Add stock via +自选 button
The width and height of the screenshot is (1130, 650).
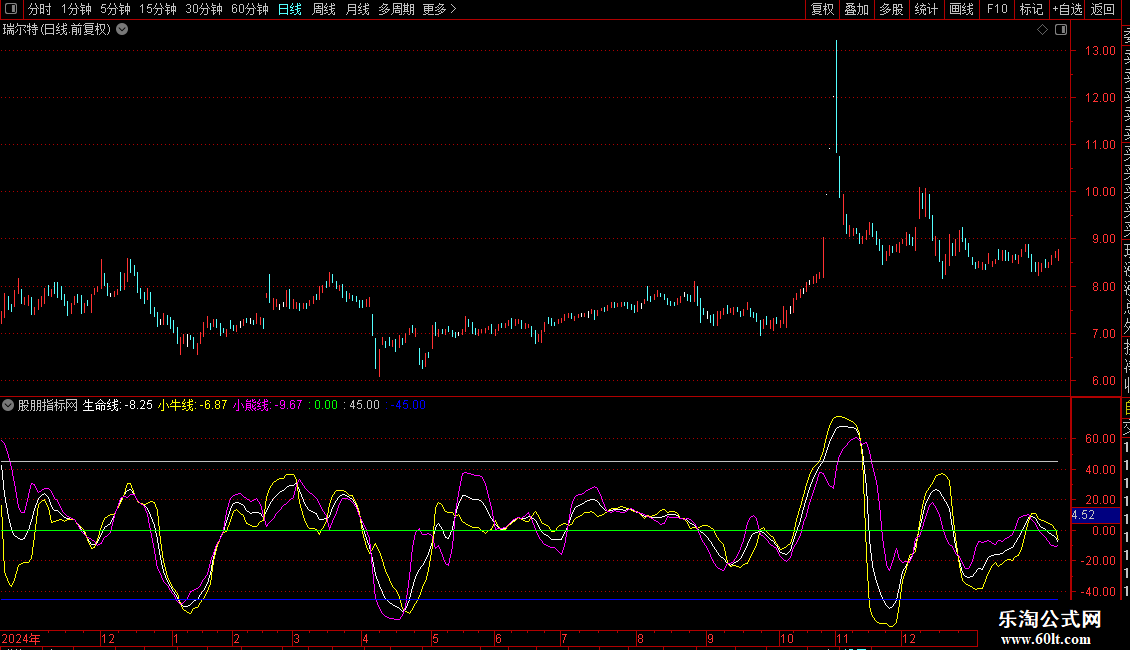pos(1067,9)
